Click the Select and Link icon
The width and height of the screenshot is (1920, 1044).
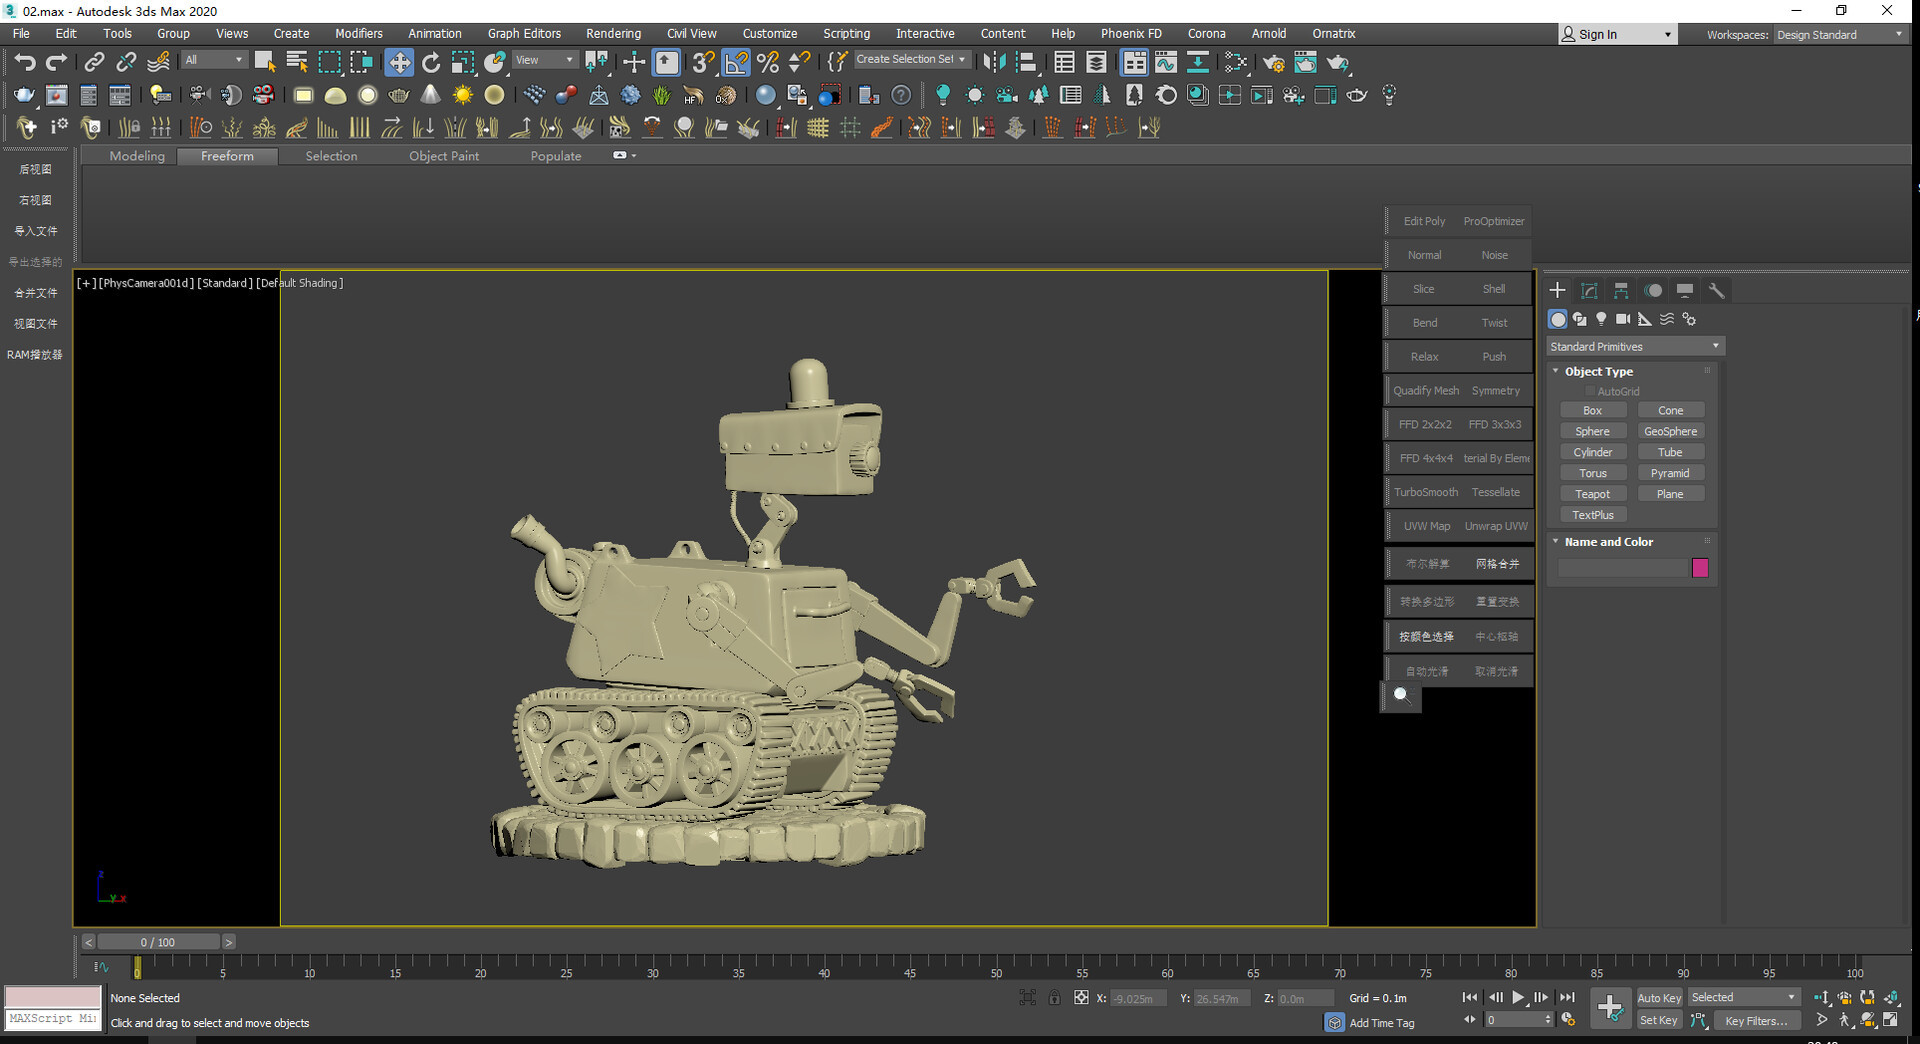pos(94,62)
